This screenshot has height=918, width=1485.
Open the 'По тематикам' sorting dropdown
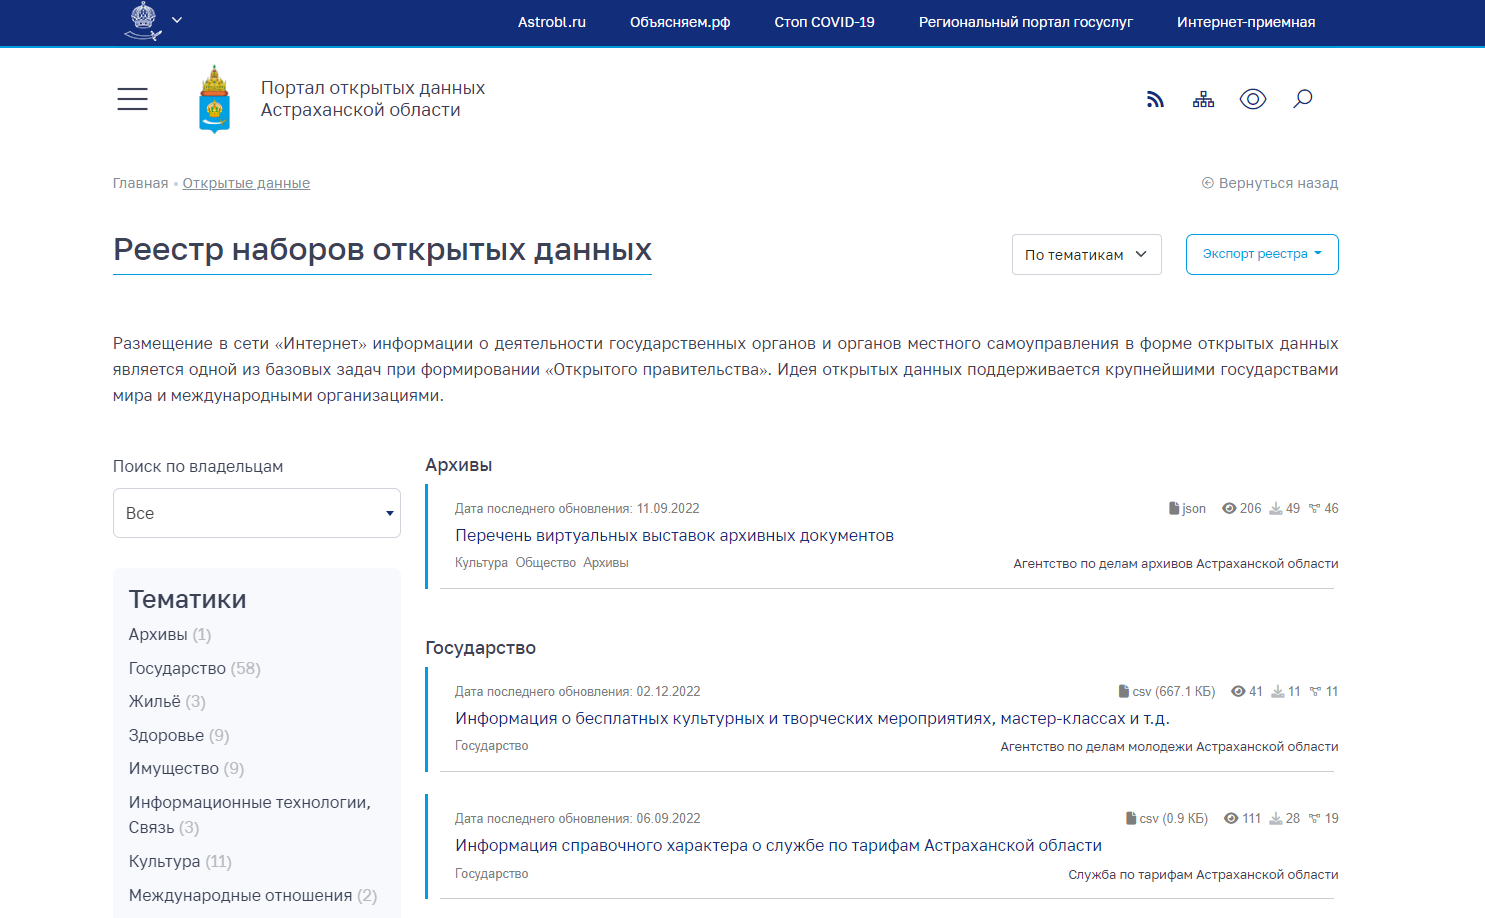tap(1086, 255)
